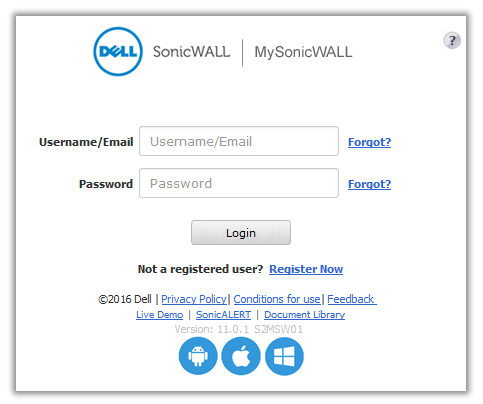
Task: Open the Feedback link
Action: 352,299
